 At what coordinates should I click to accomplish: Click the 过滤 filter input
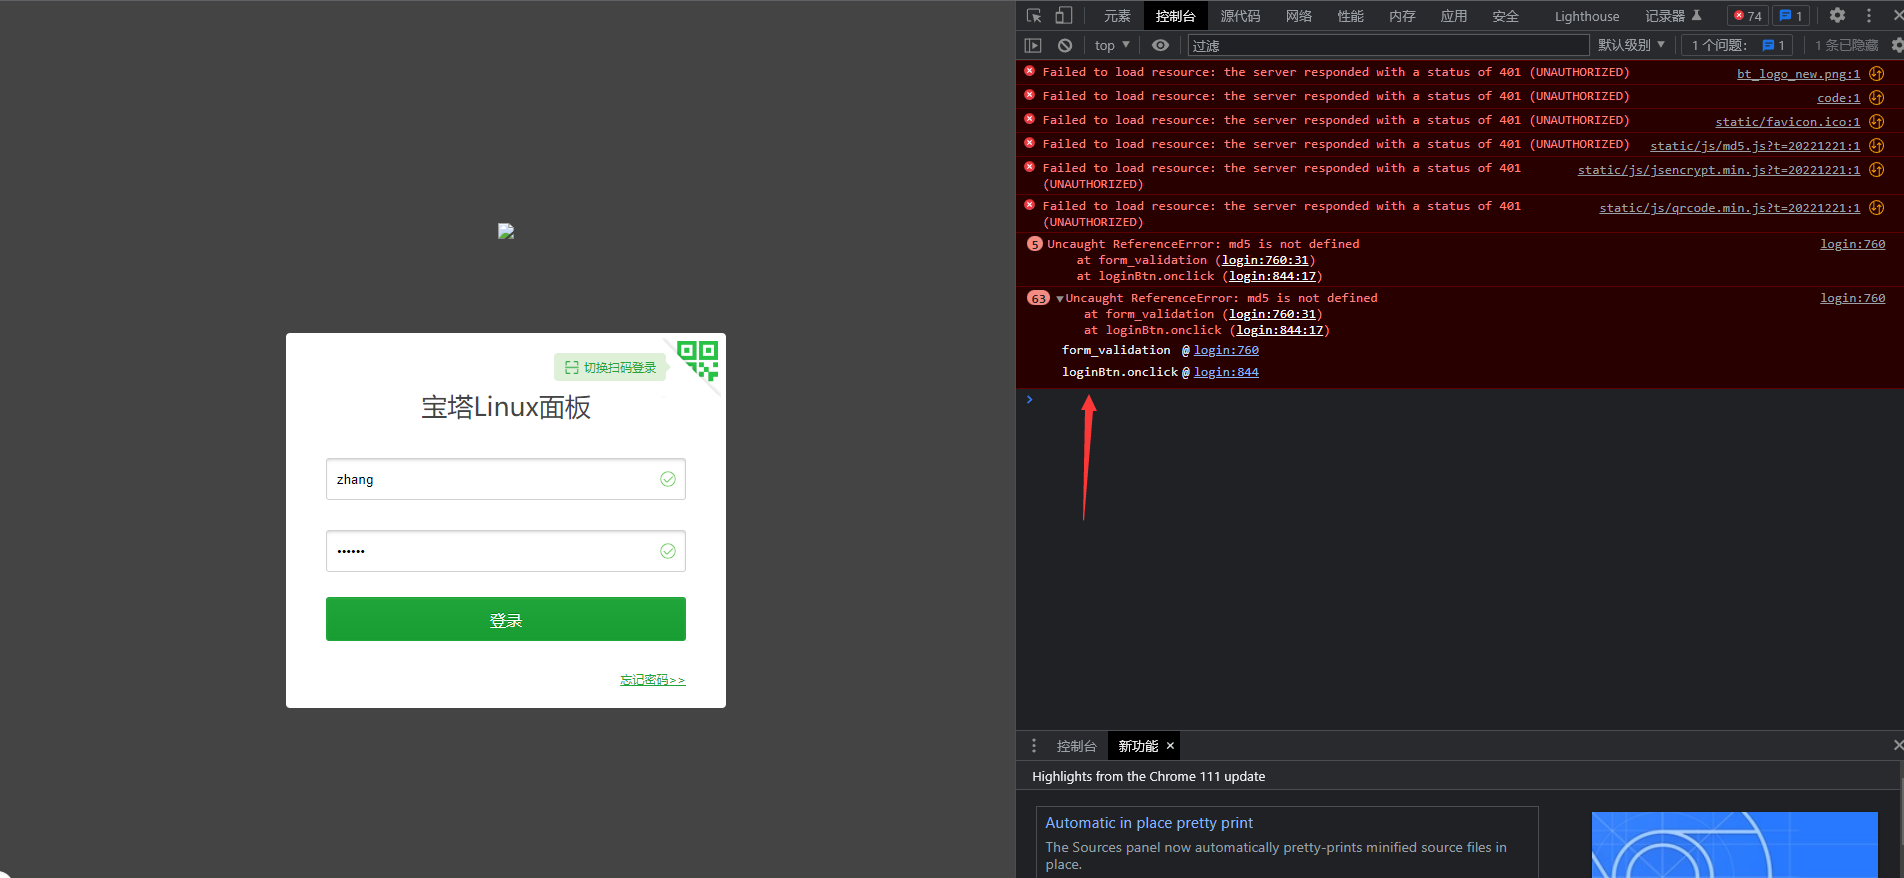[1387, 45]
